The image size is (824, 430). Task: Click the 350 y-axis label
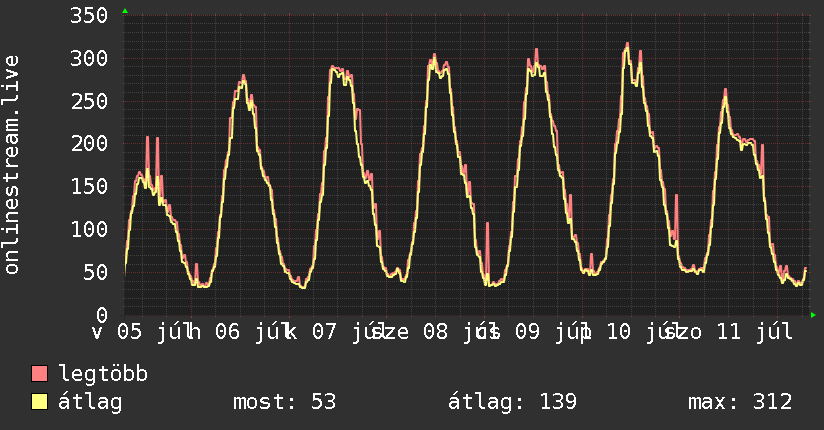pos(89,15)
